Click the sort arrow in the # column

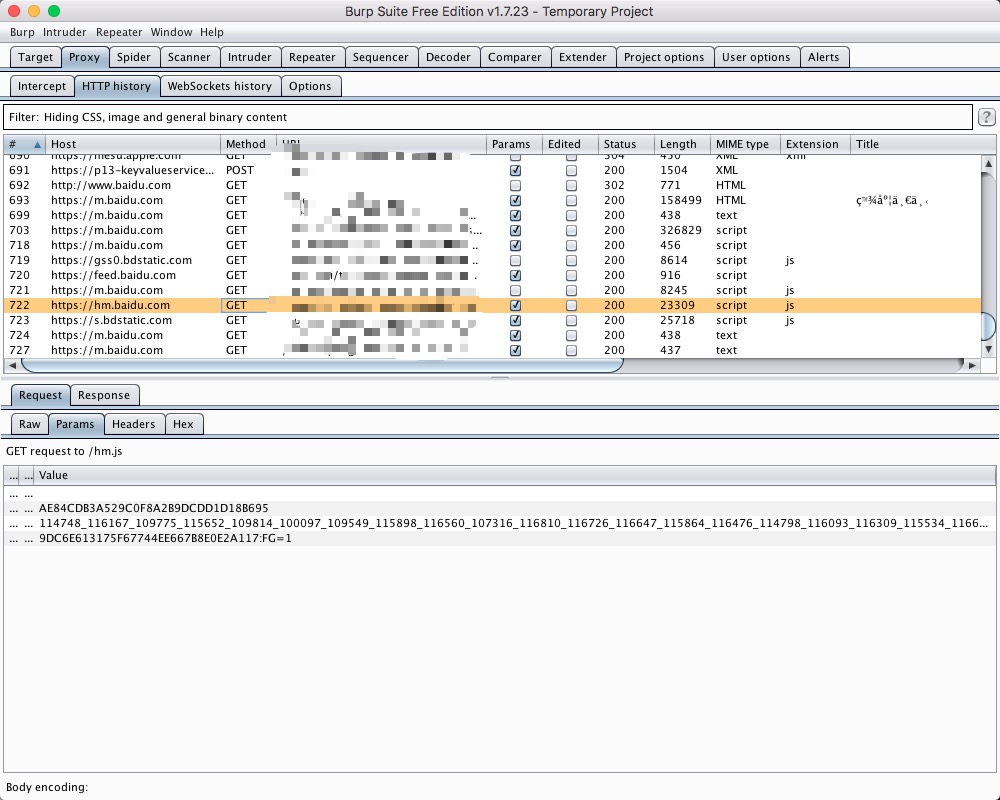click(38, 145)
